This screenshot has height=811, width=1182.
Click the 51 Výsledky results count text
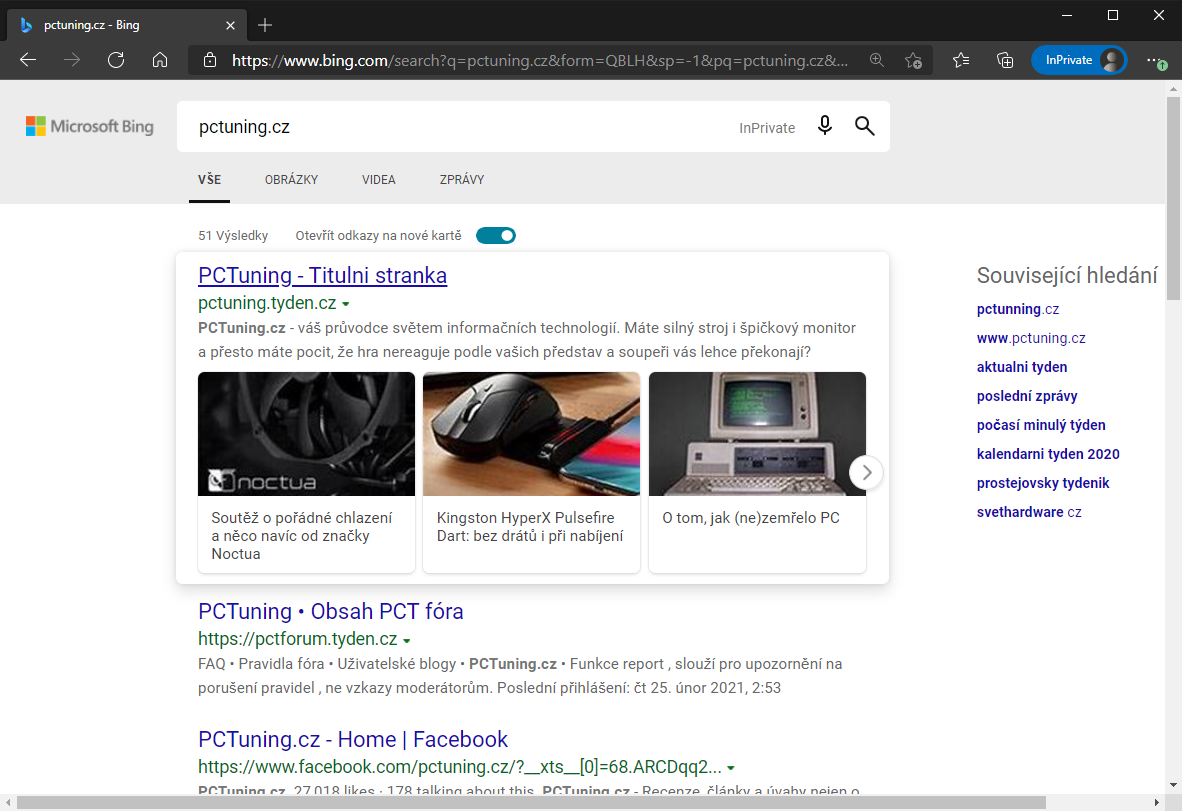coord(233,236)
